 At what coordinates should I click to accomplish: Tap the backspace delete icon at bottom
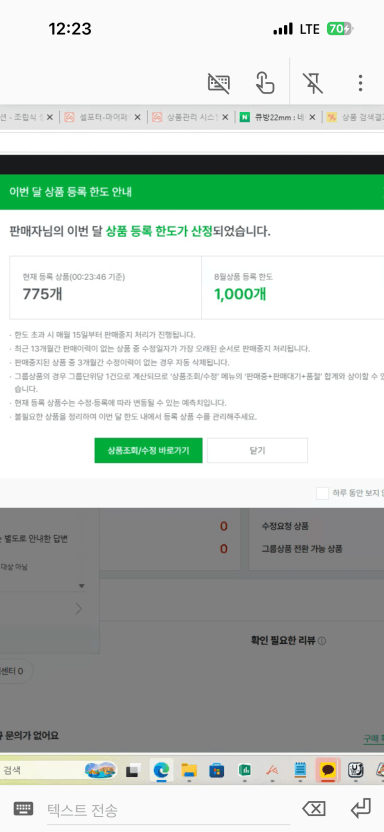point(313,809)
